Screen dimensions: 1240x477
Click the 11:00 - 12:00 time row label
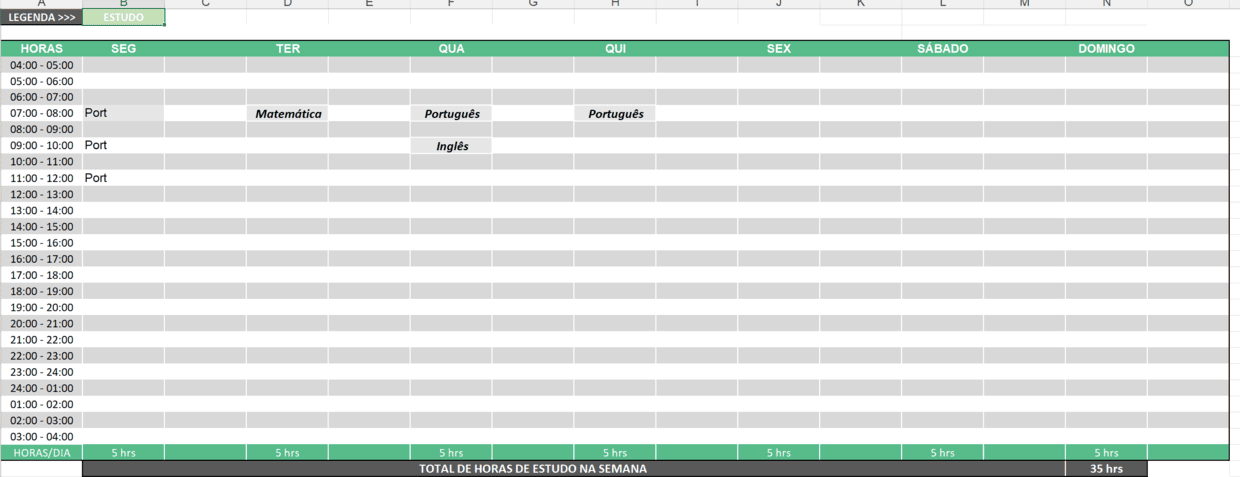[42, 178]
